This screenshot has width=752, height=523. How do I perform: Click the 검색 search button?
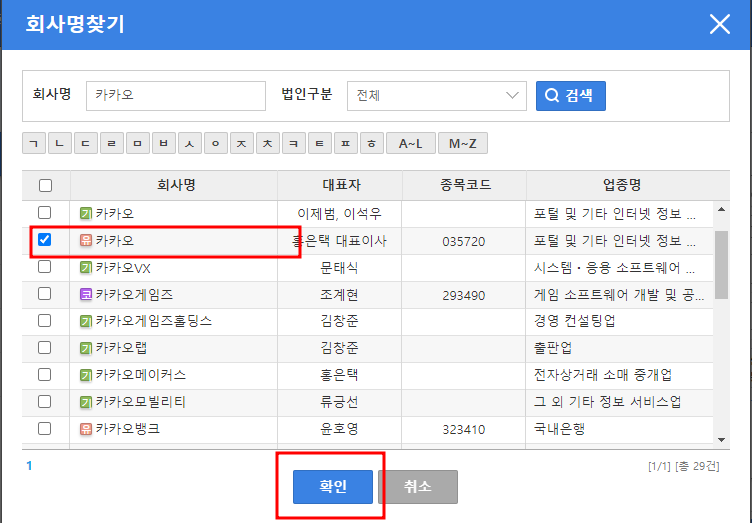(571, 96)
